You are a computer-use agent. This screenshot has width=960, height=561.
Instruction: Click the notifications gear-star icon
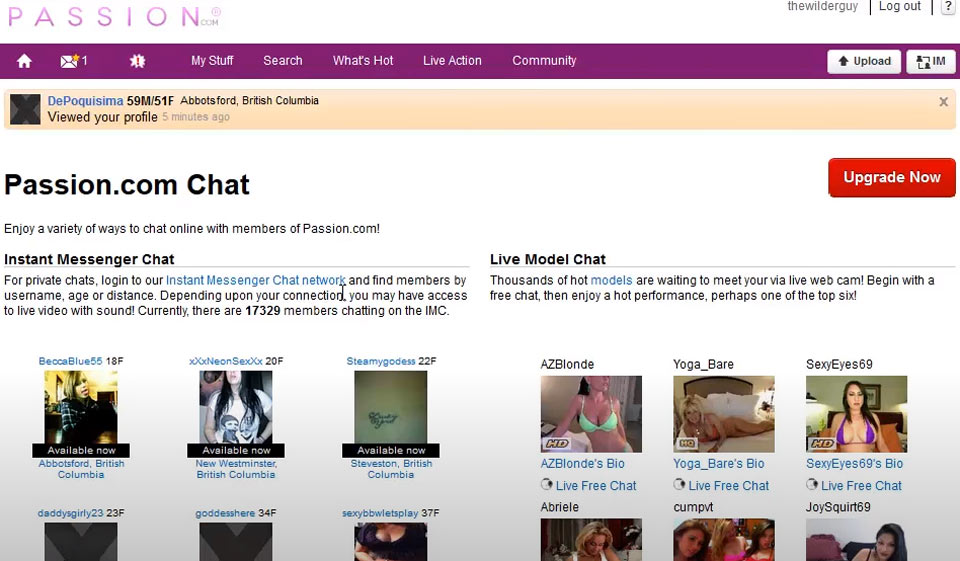click(x=138, y=61)
